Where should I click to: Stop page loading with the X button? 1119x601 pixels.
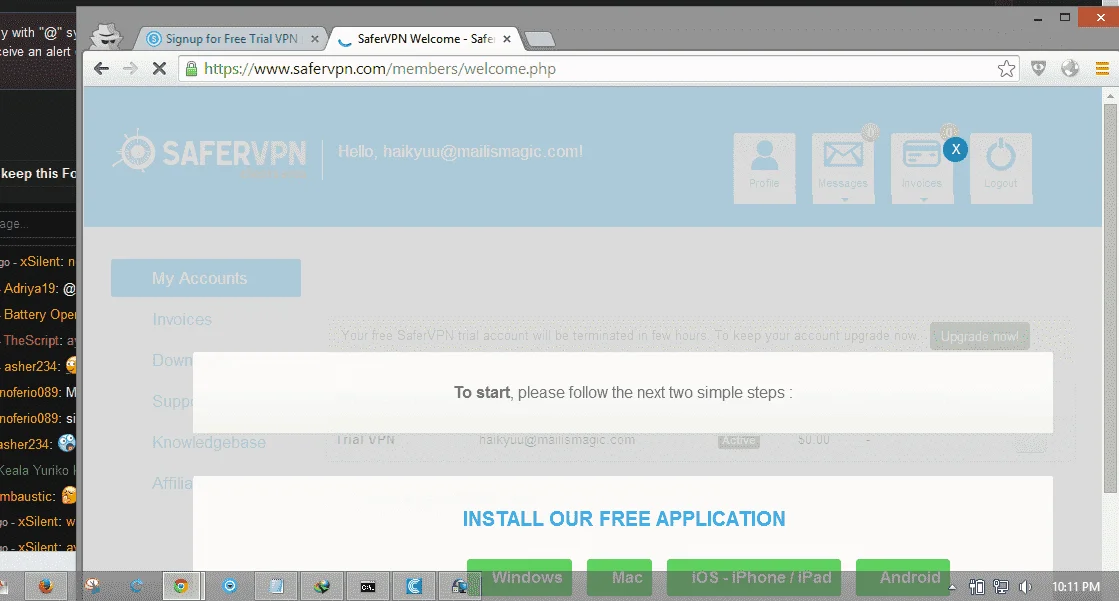click(x=159, y=69)
